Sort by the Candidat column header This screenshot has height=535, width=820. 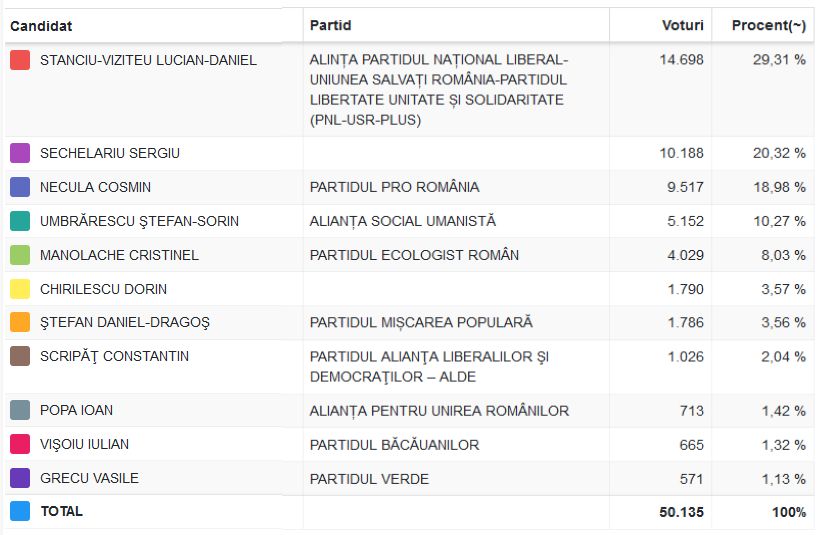pos(41,26)
